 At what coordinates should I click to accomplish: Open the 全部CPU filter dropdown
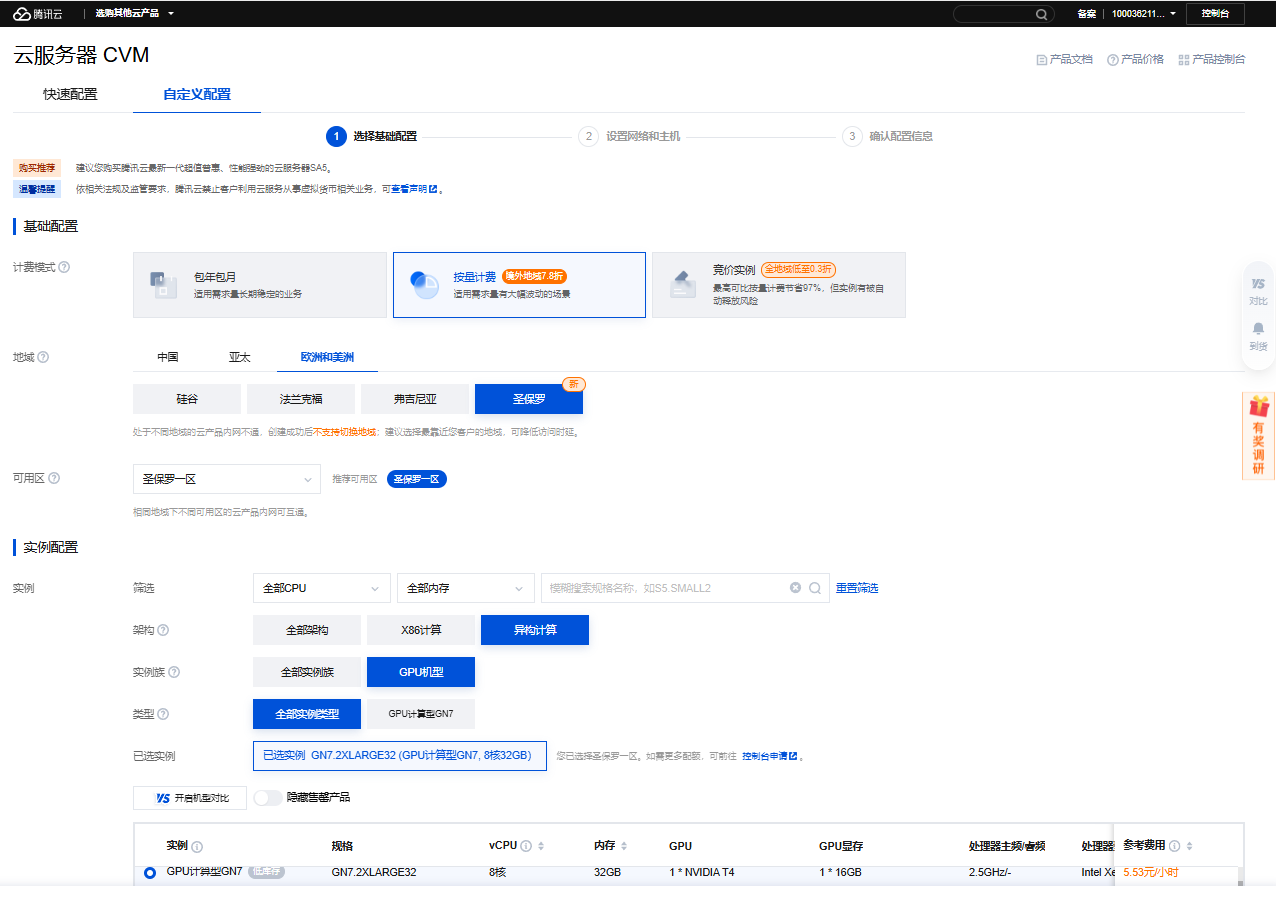(x=322, y=588)
